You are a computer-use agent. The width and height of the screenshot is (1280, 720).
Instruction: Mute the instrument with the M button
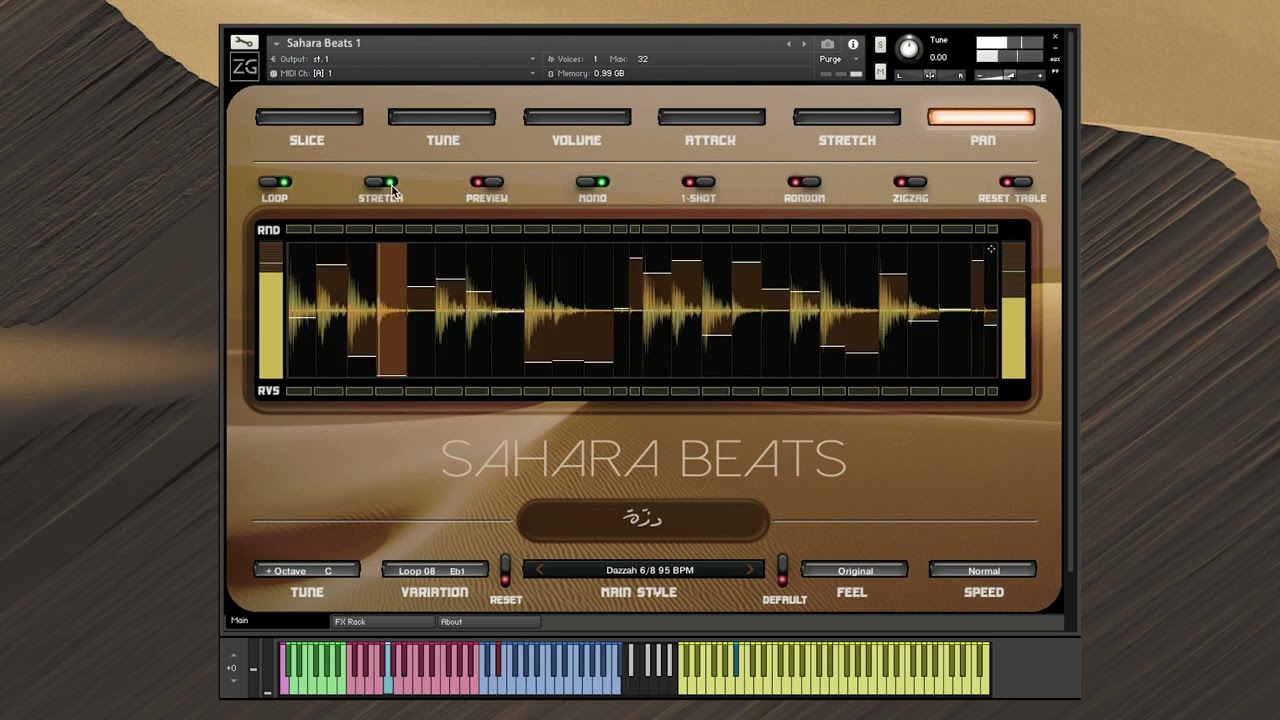pos(880,72)
